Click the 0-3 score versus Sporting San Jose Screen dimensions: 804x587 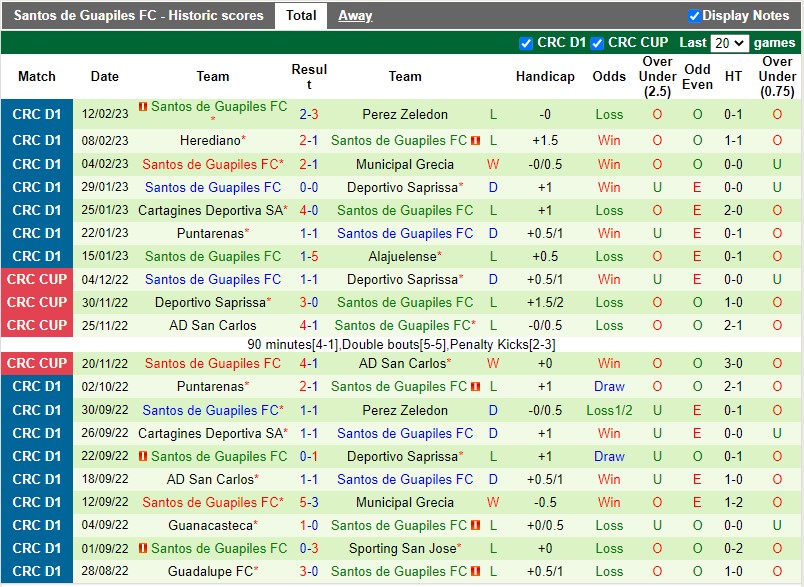tap(309, 549)
